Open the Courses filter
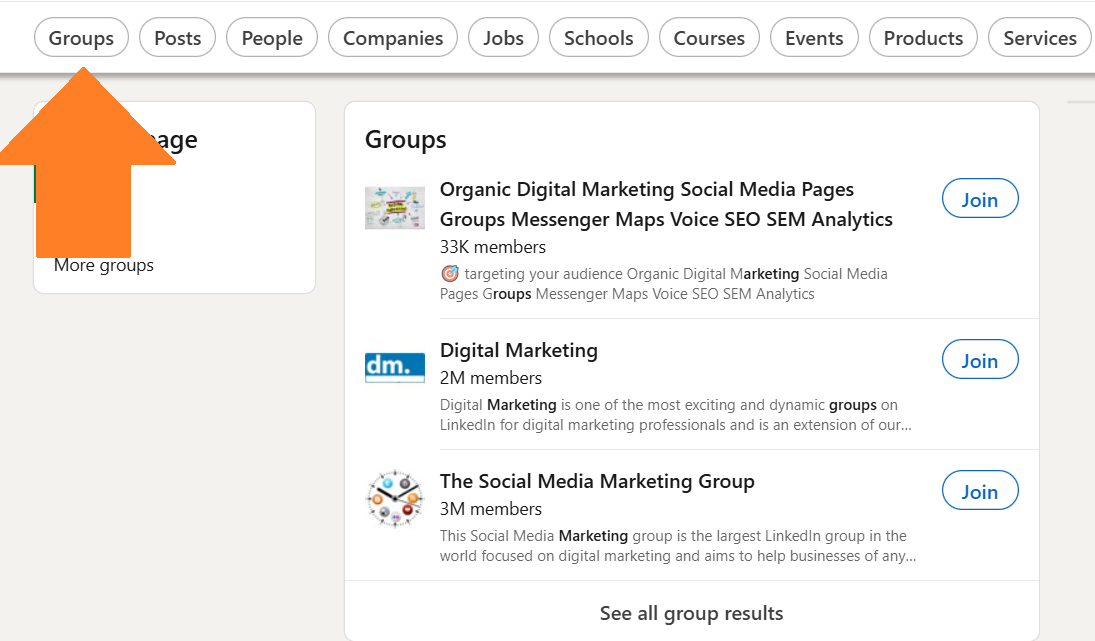Viewport: 1095px width, 641px height. pyautogui.click(x=709, y=38)
